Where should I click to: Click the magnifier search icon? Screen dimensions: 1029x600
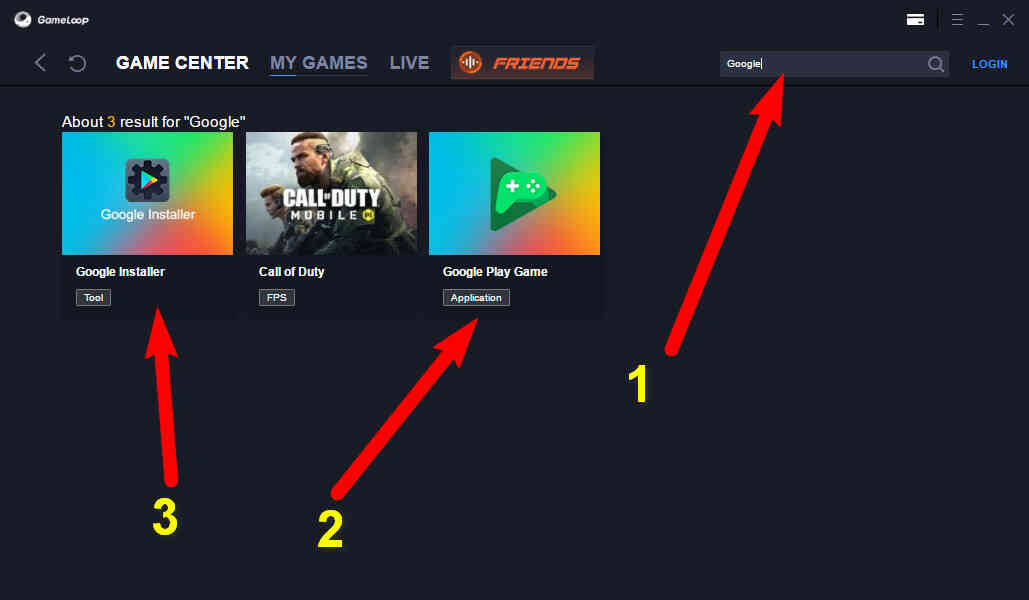point(936,64)
